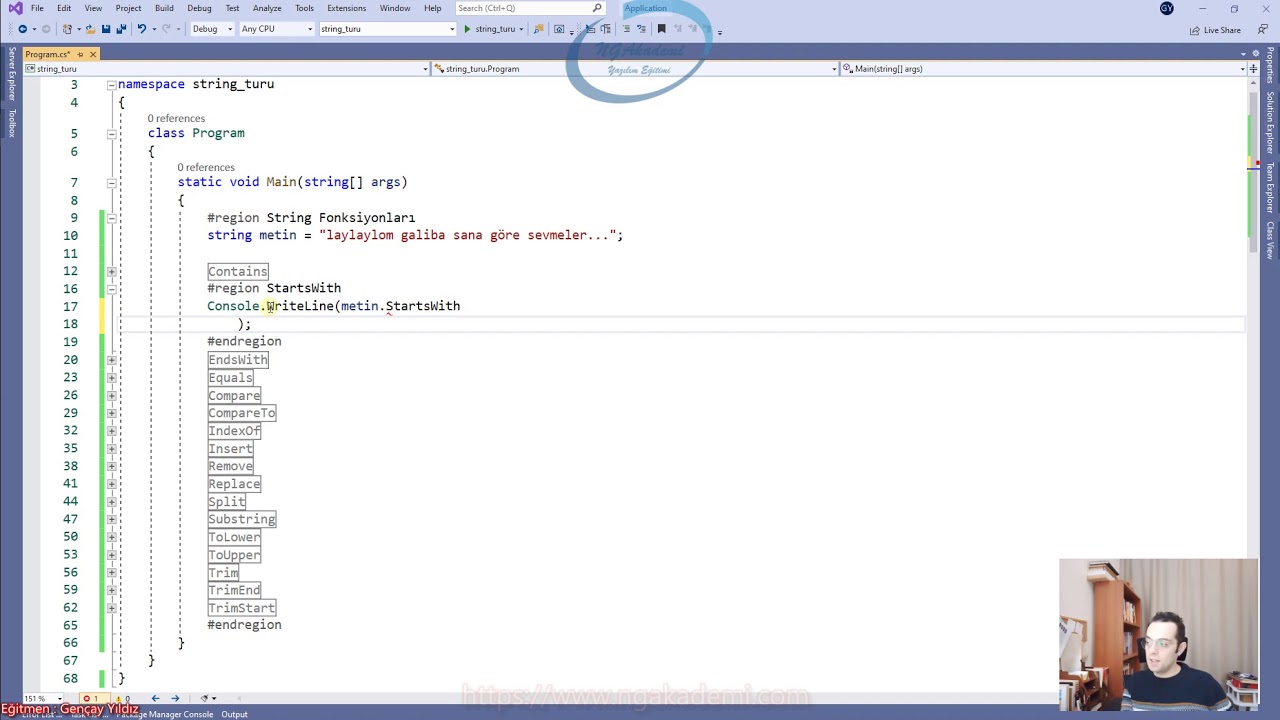Collapse the Main method block
Screen dimensions: 1280x720
111,182
